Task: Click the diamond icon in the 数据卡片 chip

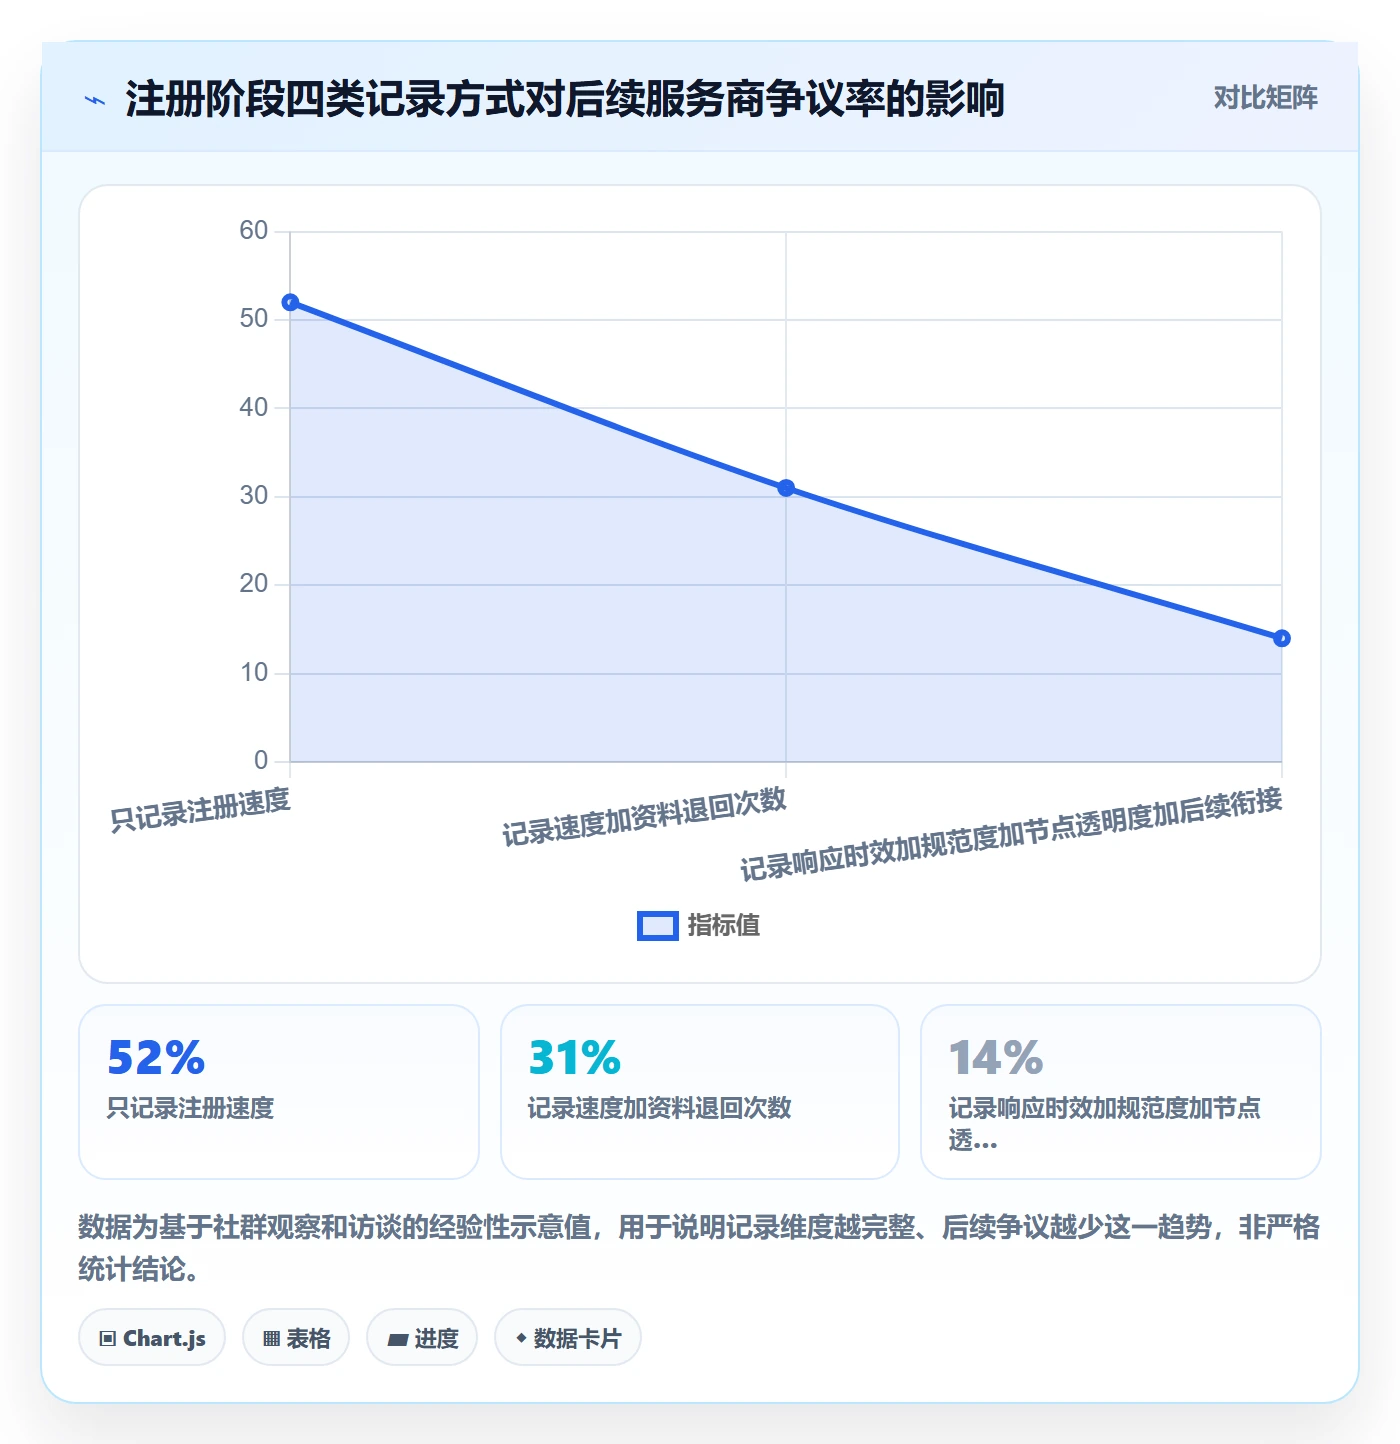Action: (521, 1338)
